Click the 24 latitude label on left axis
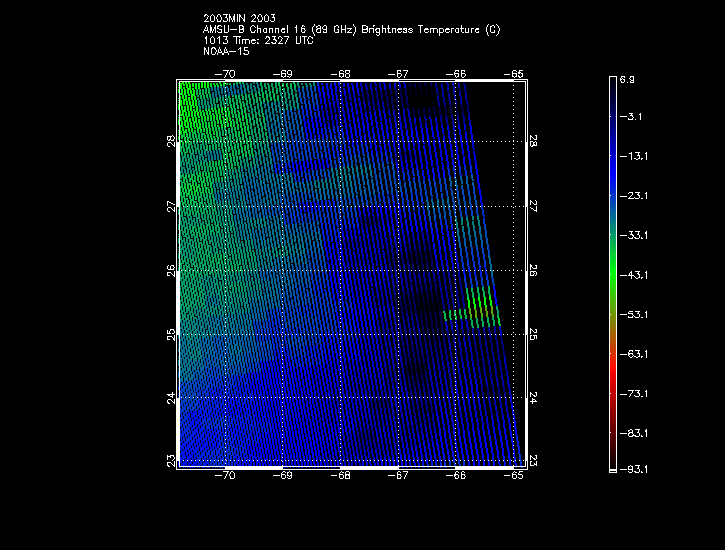725x550 pixels. pos(171,398)
